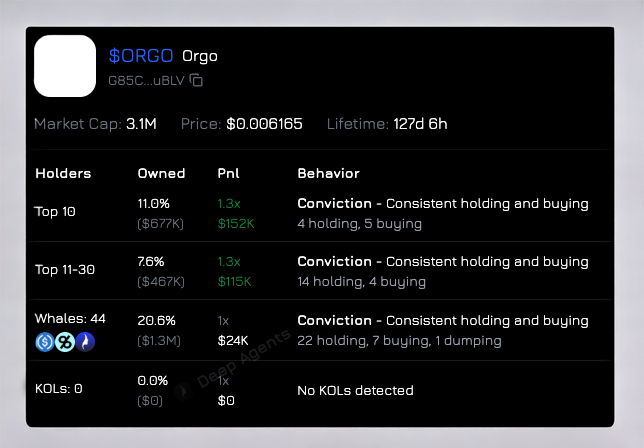Click the '4 holding, 5 buying' text

pos(359,224)
